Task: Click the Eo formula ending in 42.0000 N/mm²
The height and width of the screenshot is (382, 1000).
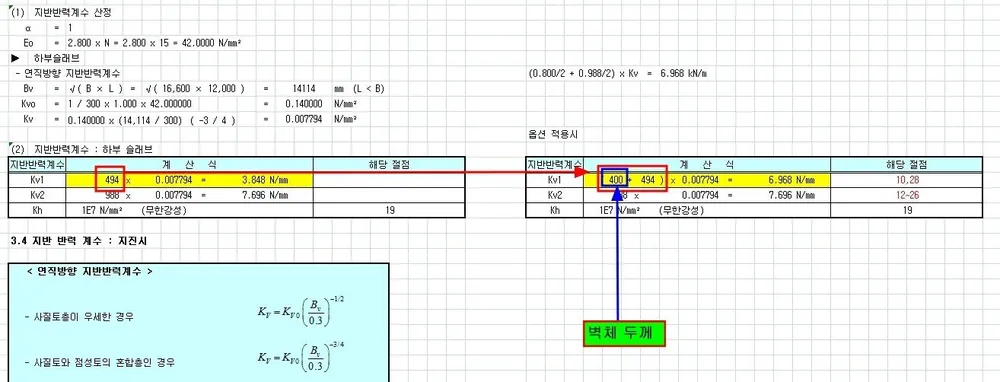Action: tap(153, 43)
